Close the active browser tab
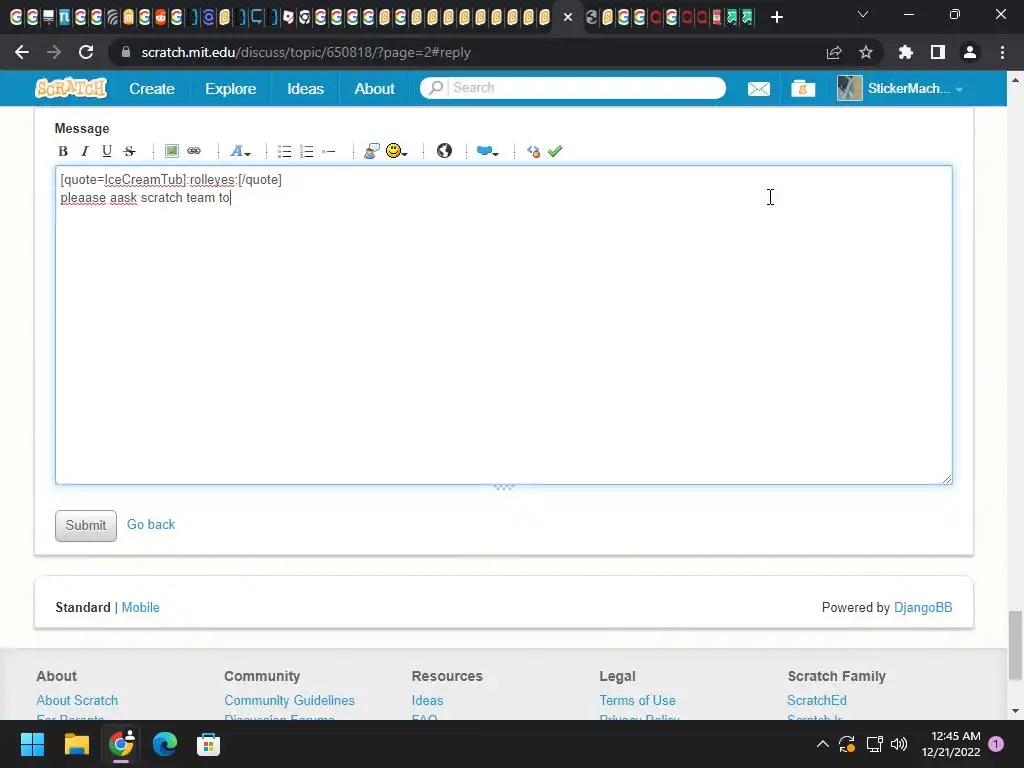This screenshot has width=1024, height=768. tap(568, 17)
